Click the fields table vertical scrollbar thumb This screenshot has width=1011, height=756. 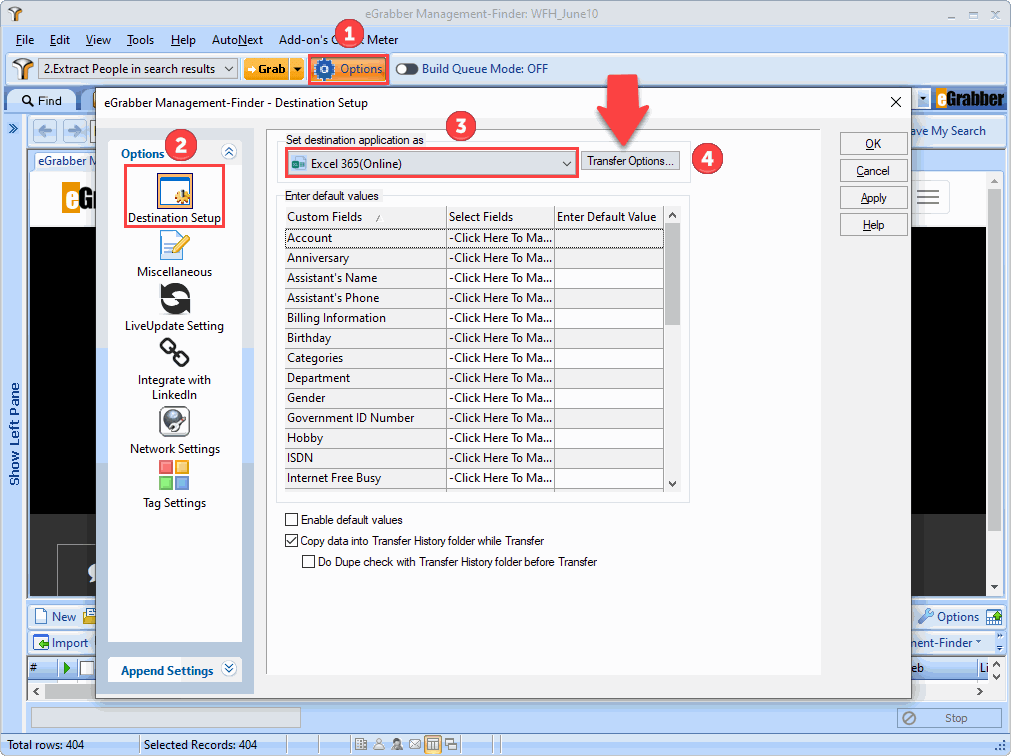point(672,273)
